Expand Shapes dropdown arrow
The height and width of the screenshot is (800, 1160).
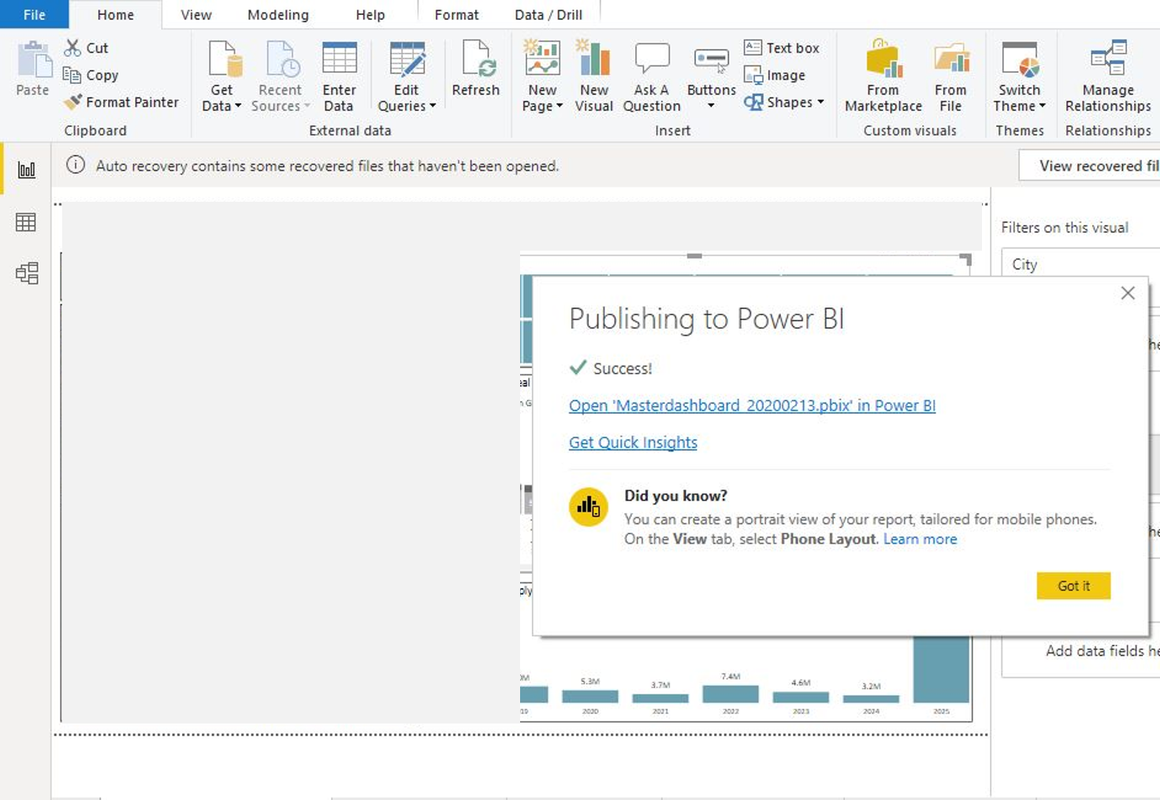[x=820, y=102]
